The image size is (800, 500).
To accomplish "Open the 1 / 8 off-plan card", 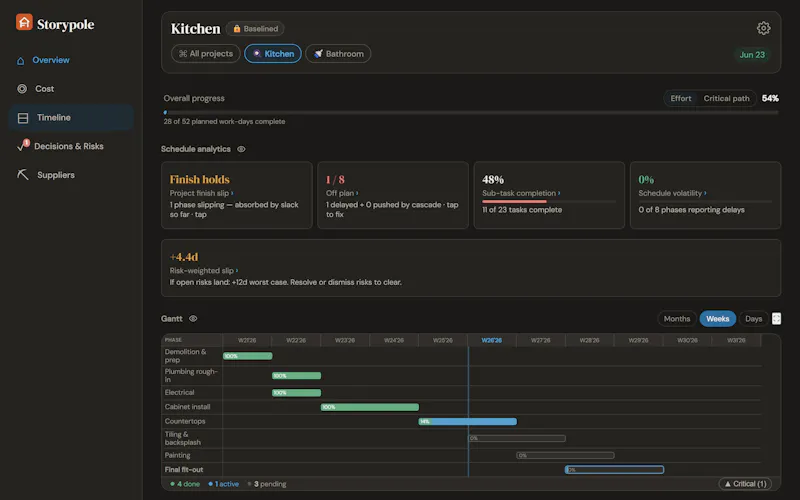I will click(x=393, y=195).
